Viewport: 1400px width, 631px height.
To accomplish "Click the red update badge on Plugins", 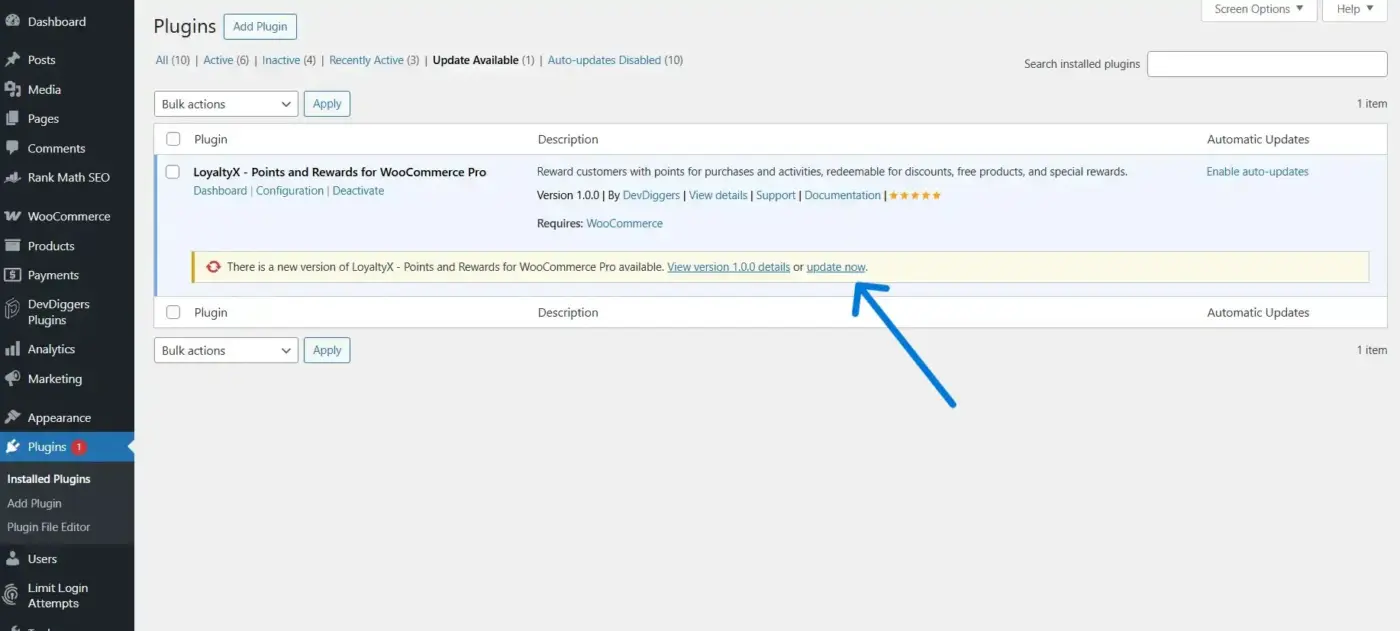I will 79,447.
